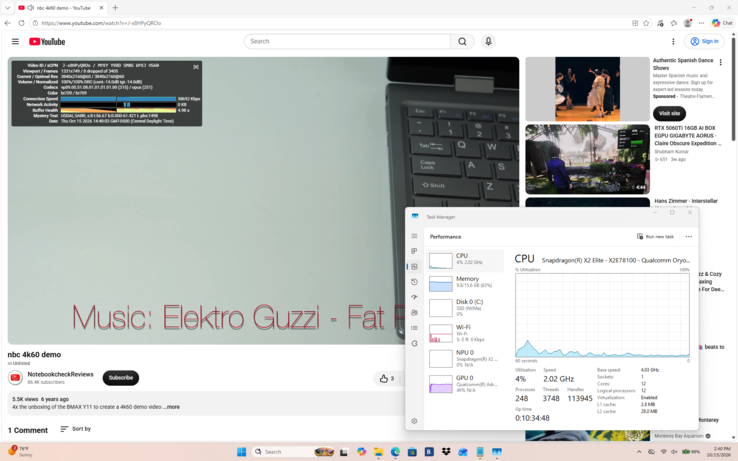738x461 pixels.
Task: Select Disk 0 (C:) in Performance list
Action: [465, 307]
